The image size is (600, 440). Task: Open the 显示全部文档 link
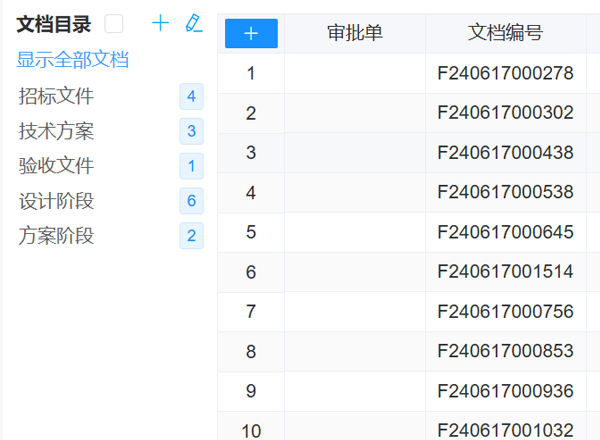(73, 60)
